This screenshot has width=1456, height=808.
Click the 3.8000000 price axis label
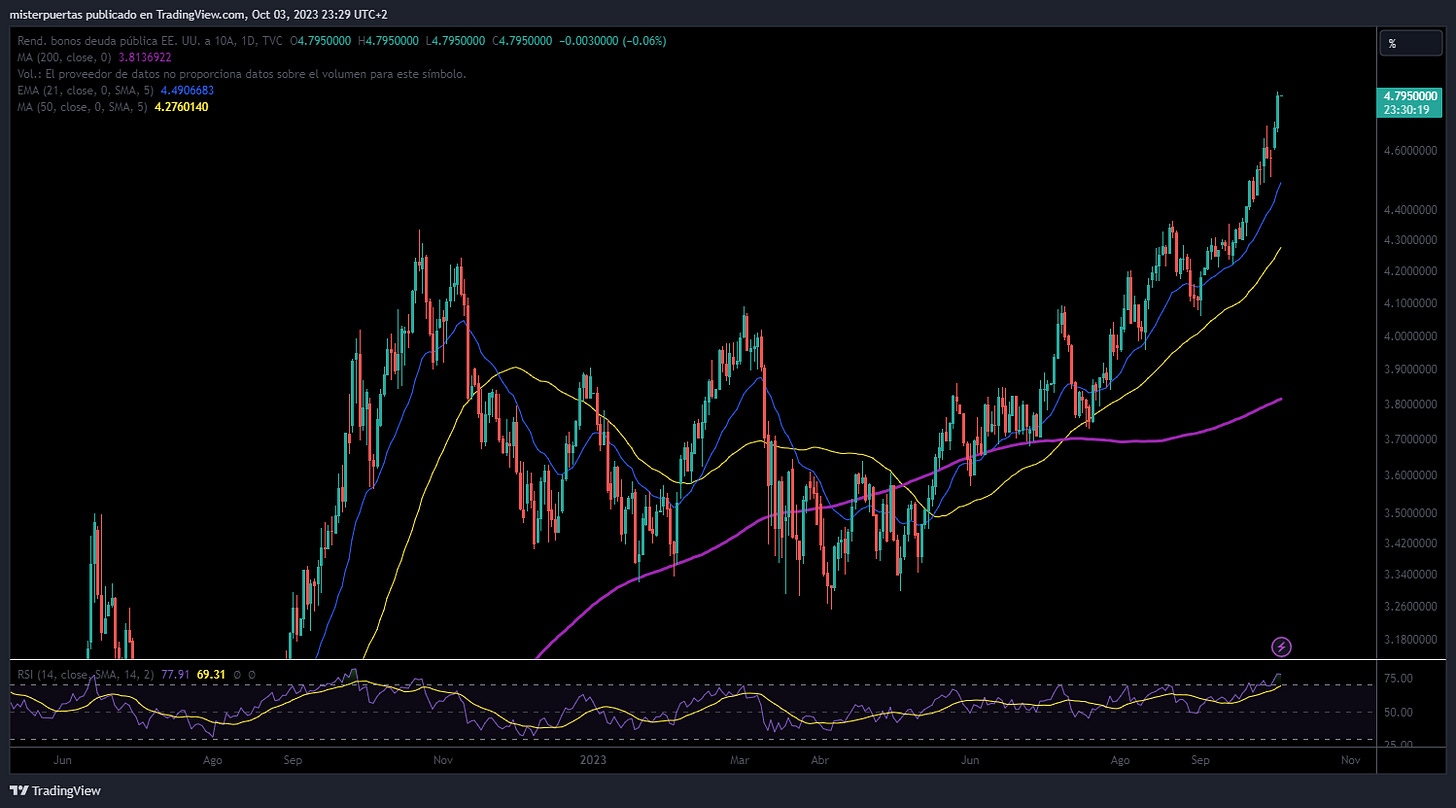(x=1410, y=405)
